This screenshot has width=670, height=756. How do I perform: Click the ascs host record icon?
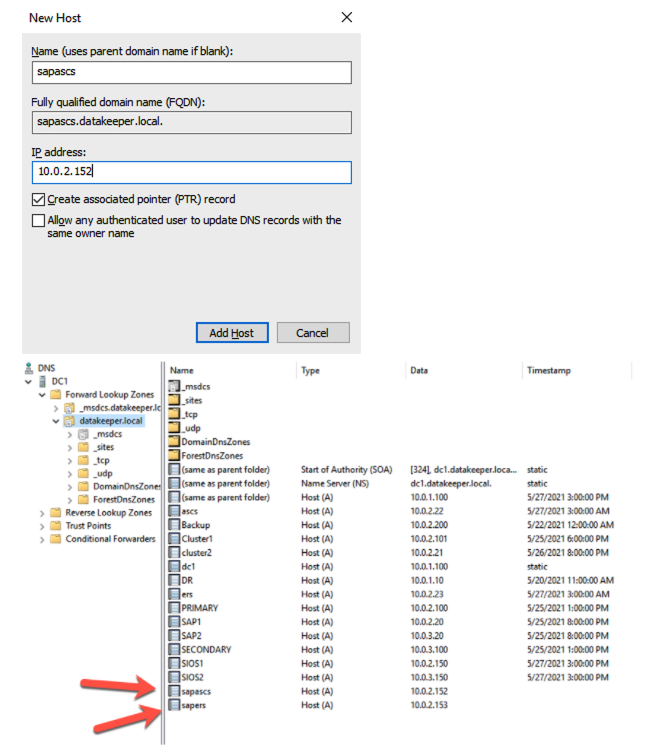coord(174,511)
